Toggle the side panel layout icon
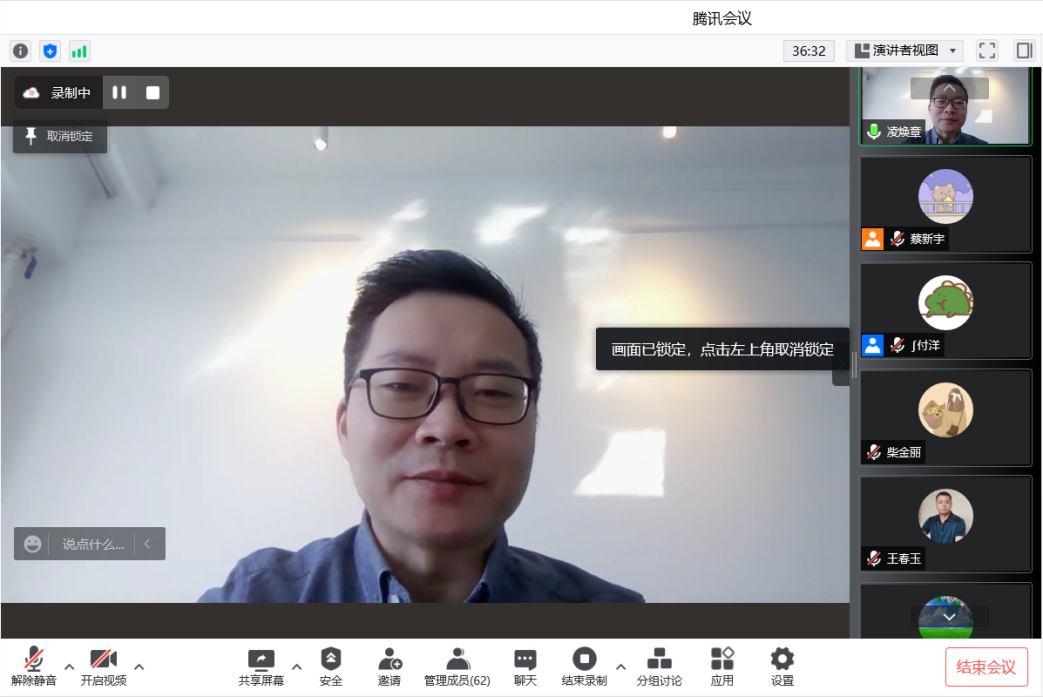This screenshot has width=1043, height=697. tap(1024, 51)
